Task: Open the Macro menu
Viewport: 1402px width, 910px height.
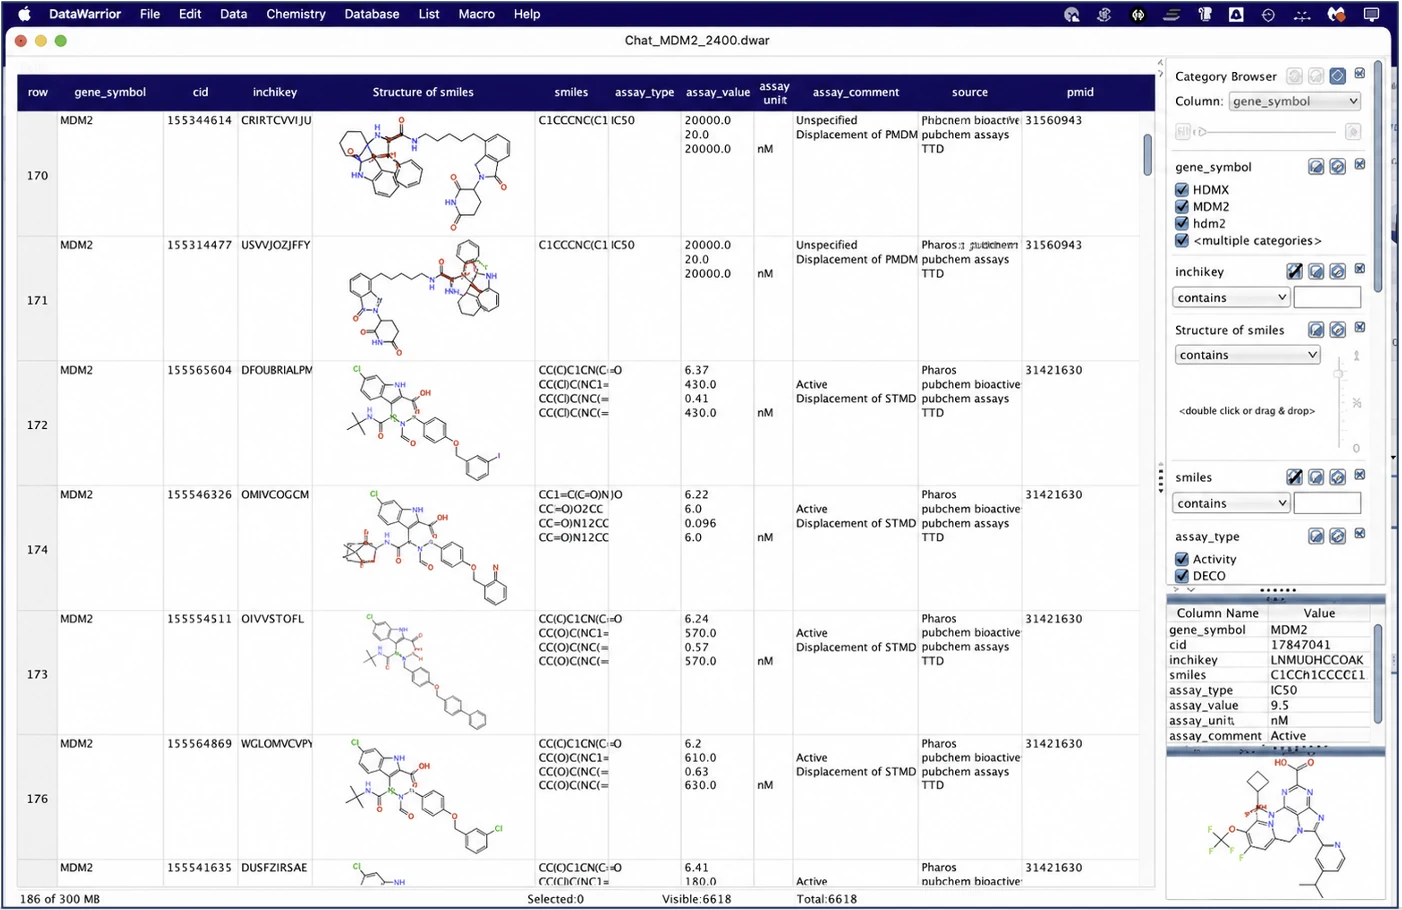Action: pyautogui.click(x=476, y=14)
